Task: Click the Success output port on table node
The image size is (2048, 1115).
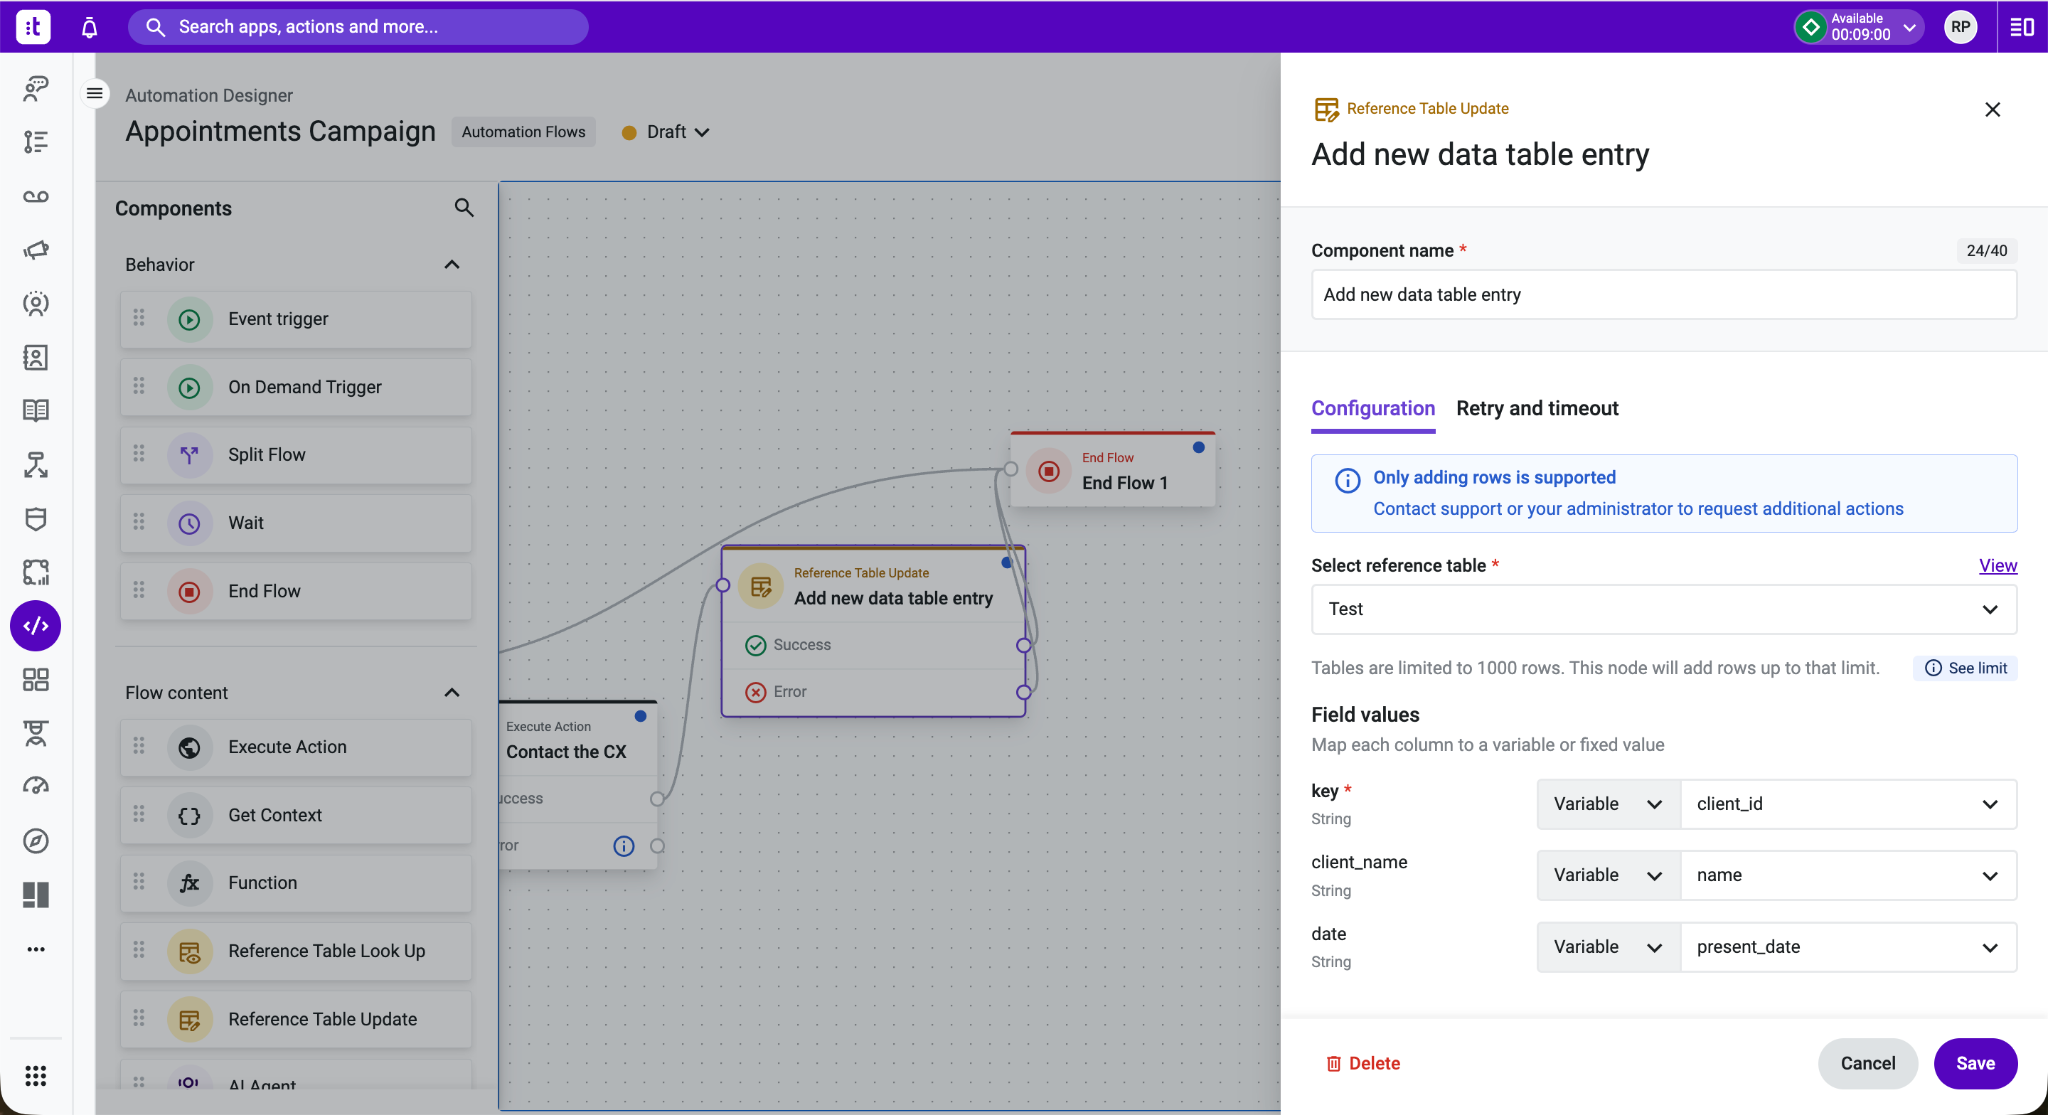Action: tap(1023, 645)
